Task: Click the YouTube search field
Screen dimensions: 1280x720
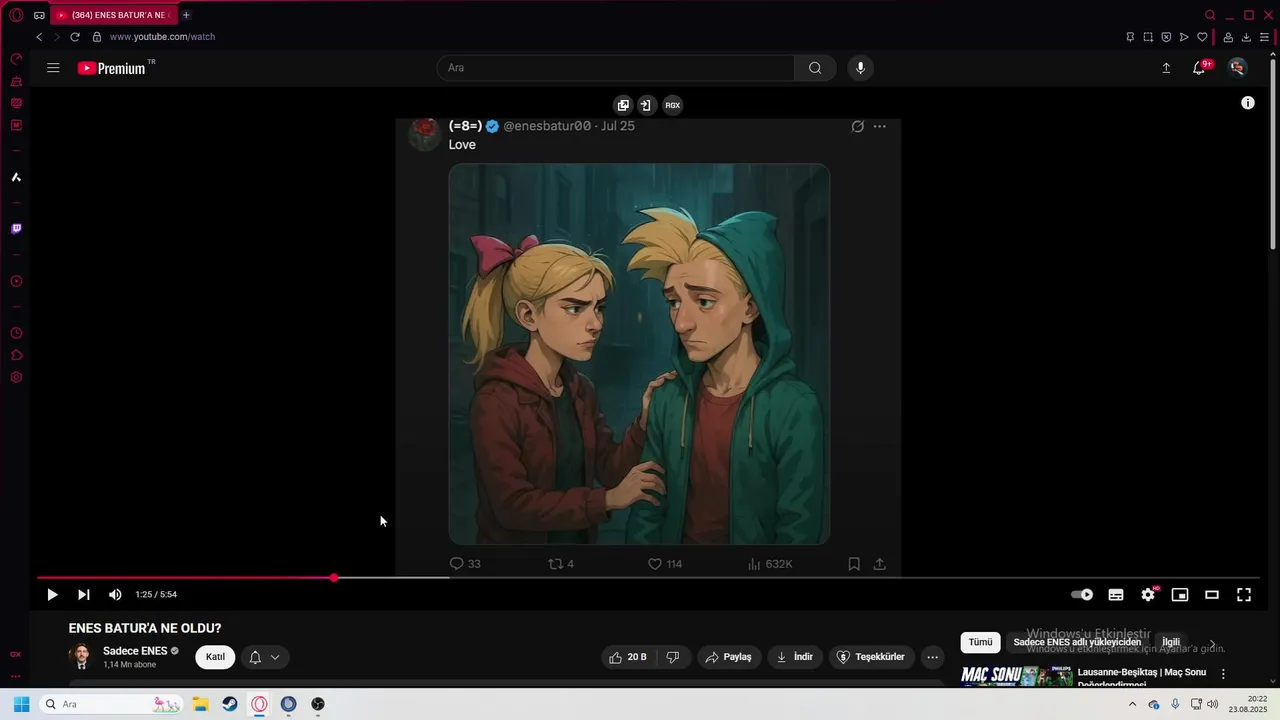Action: tap(615, 68)
